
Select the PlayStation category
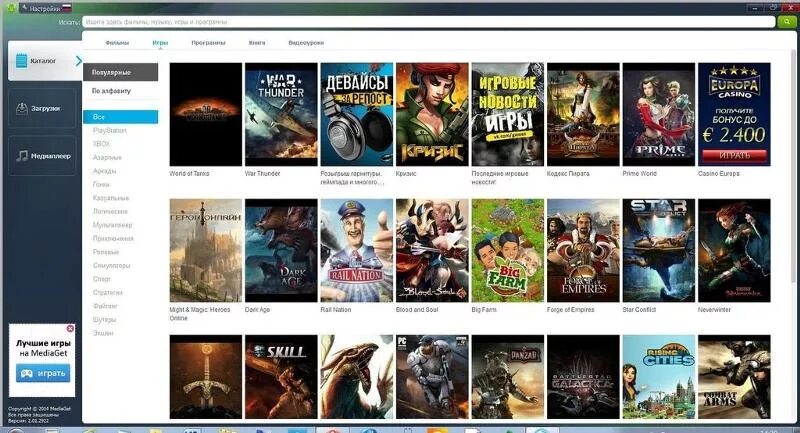[x=110, y=131]
